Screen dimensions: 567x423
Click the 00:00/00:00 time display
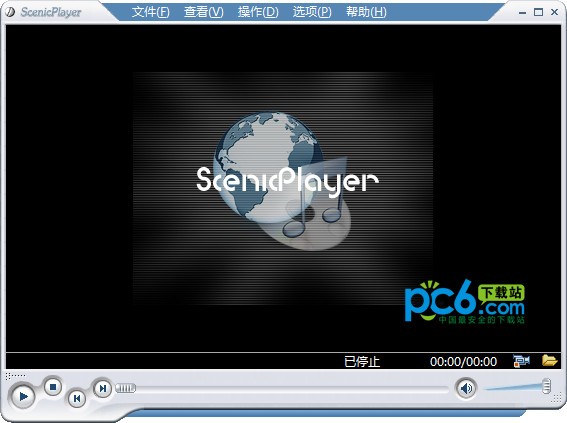[463, 362]
